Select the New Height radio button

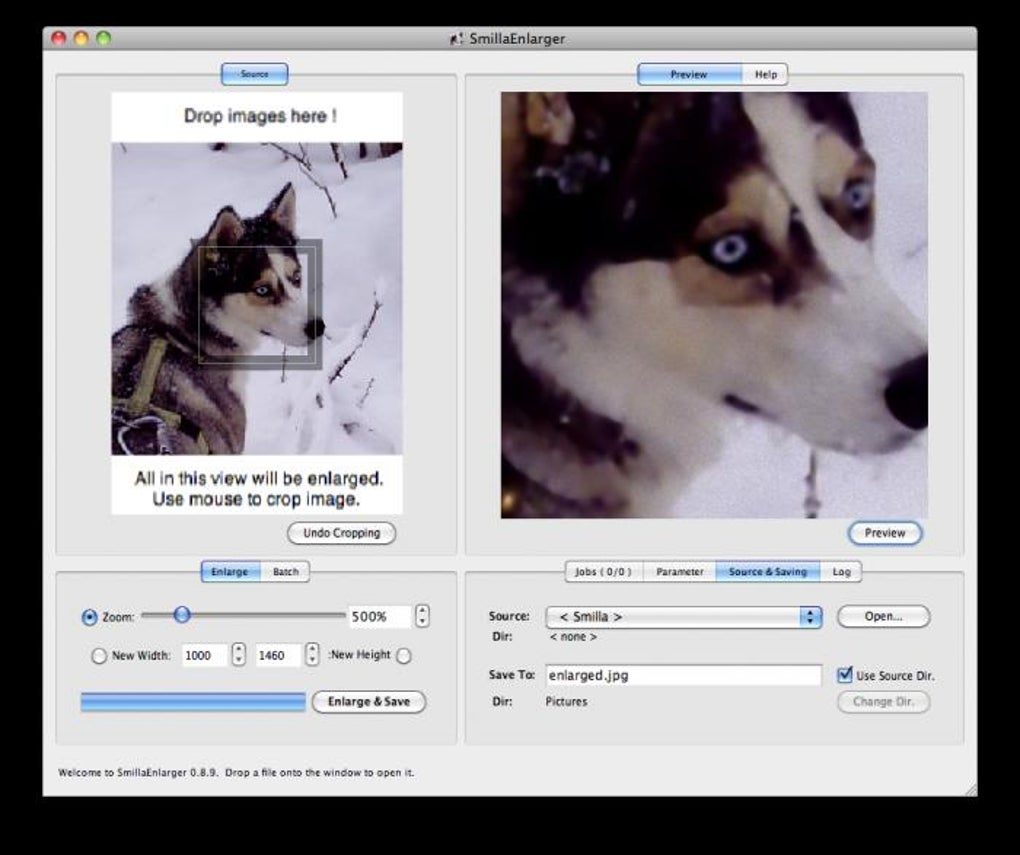(x=403, y=656)
